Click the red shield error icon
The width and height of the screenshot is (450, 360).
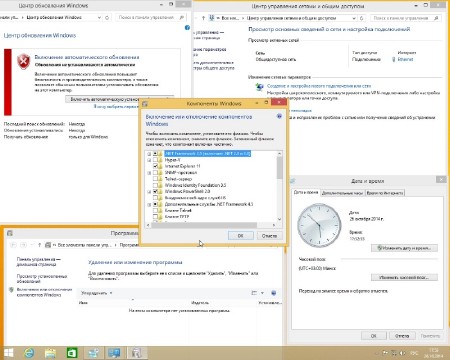[23, 62]
